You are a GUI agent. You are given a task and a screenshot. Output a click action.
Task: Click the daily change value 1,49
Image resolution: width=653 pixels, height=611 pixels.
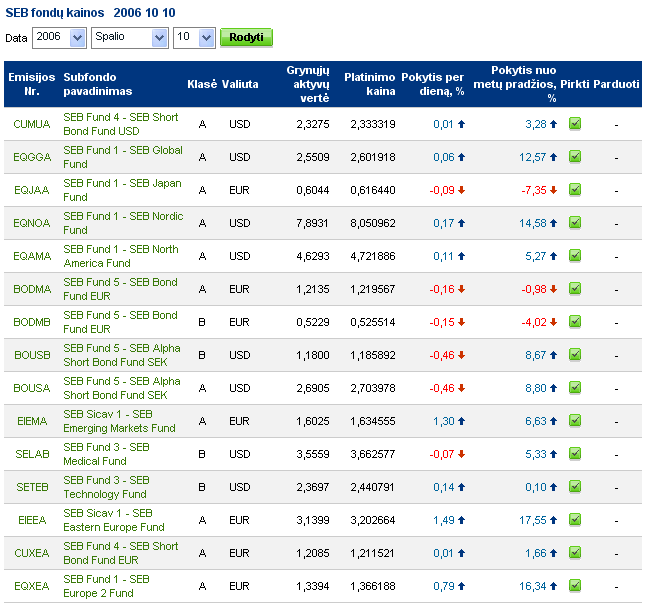click(444, 520)
